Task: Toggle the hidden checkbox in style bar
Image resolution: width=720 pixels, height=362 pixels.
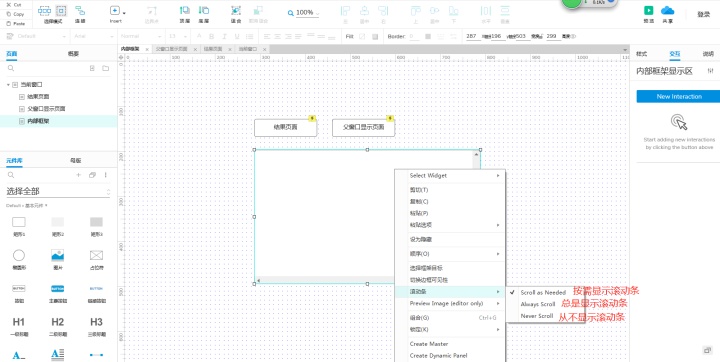Action: click(574, 37)
